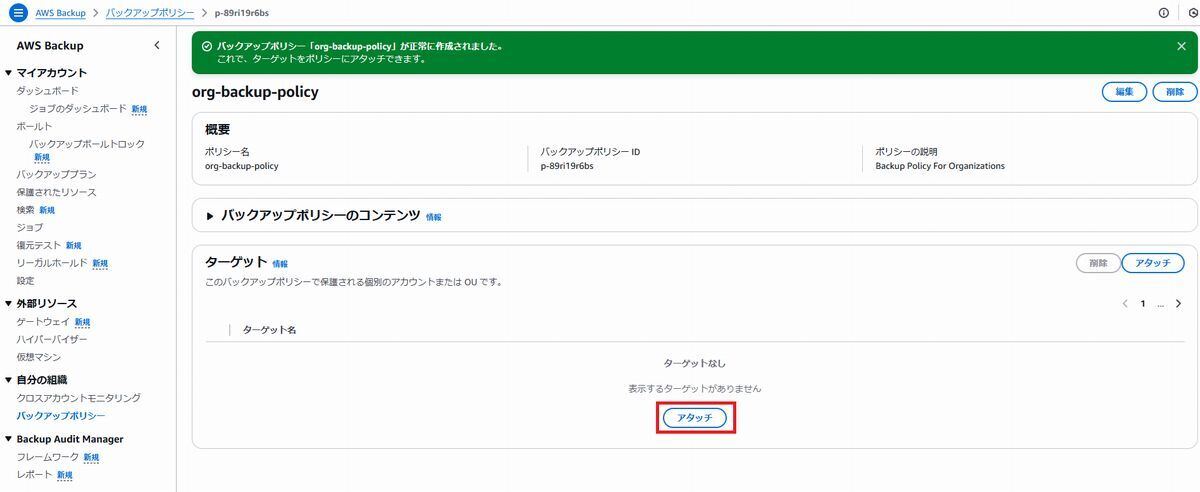1200x492 pixels.
Task: Open ジョブのダッシュボード in sidebar
Action: 78,109
